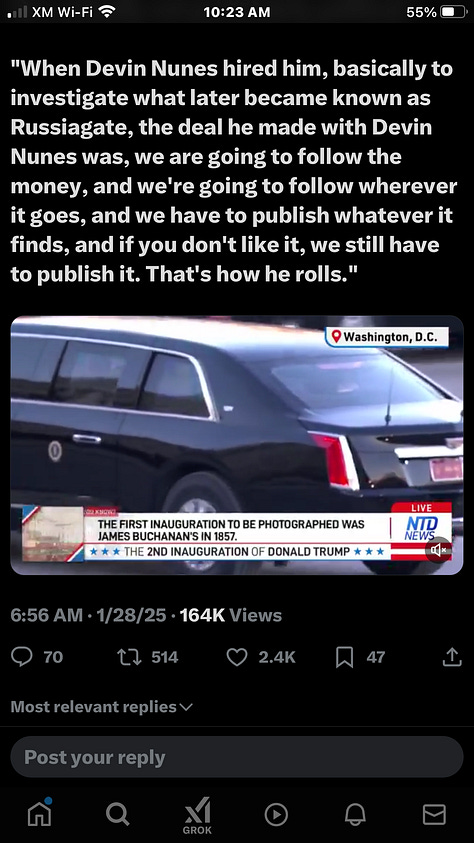Image resolution: width=474 pixels, height=843 pixels.
Task: Open the Search magnifier tab
Action: [x=117, y=814]
